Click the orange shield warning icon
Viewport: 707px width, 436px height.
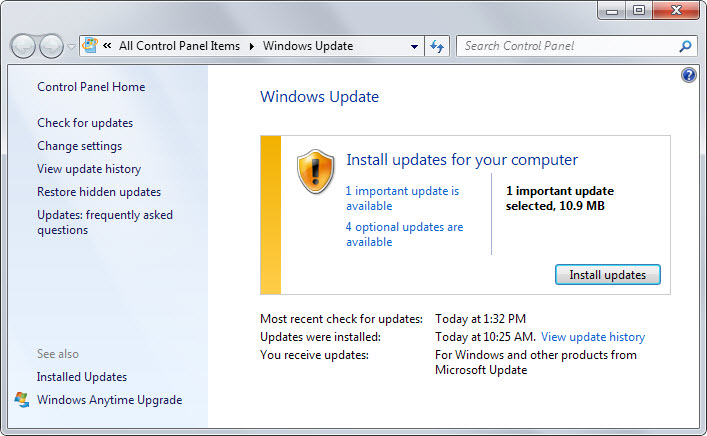click(315, 171)
